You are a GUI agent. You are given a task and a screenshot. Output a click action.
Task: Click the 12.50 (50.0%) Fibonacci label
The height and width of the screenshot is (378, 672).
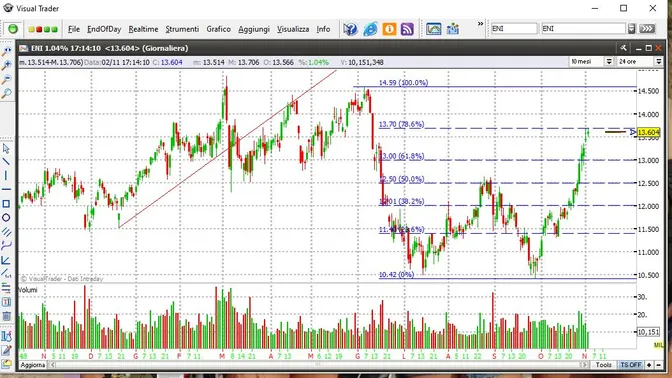402,179
